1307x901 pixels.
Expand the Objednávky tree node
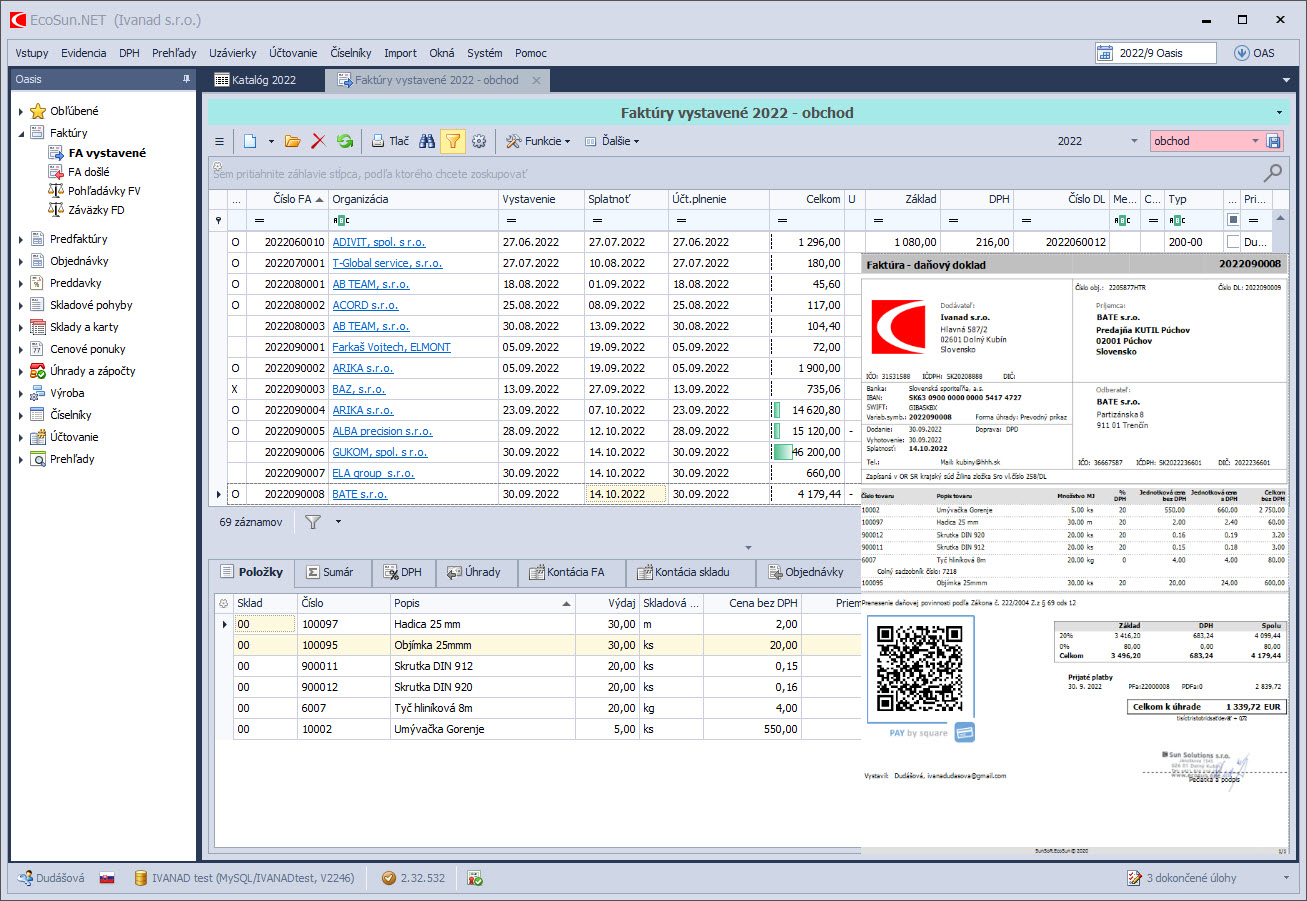pyautogui.click(x=21, y=261)
